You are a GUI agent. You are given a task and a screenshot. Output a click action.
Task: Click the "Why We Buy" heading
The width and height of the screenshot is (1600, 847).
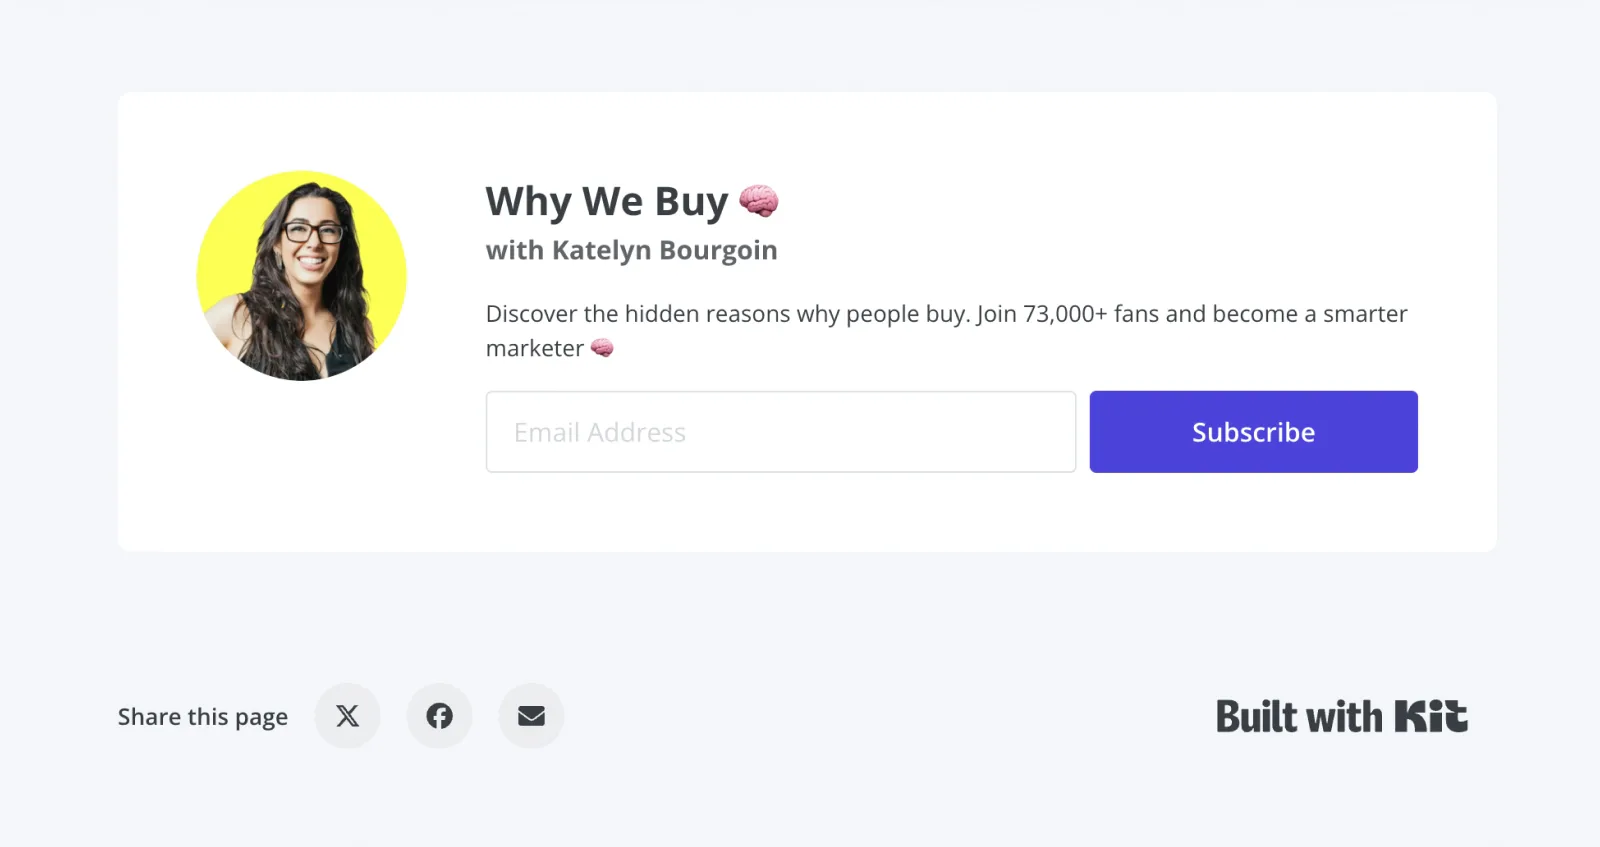tap(607, 202)
